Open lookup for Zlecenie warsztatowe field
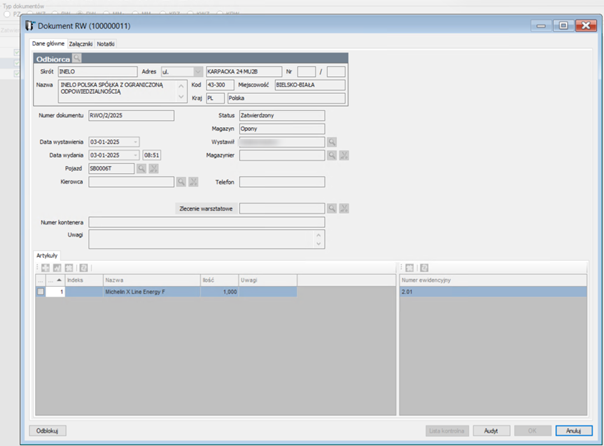 point(331,208)
